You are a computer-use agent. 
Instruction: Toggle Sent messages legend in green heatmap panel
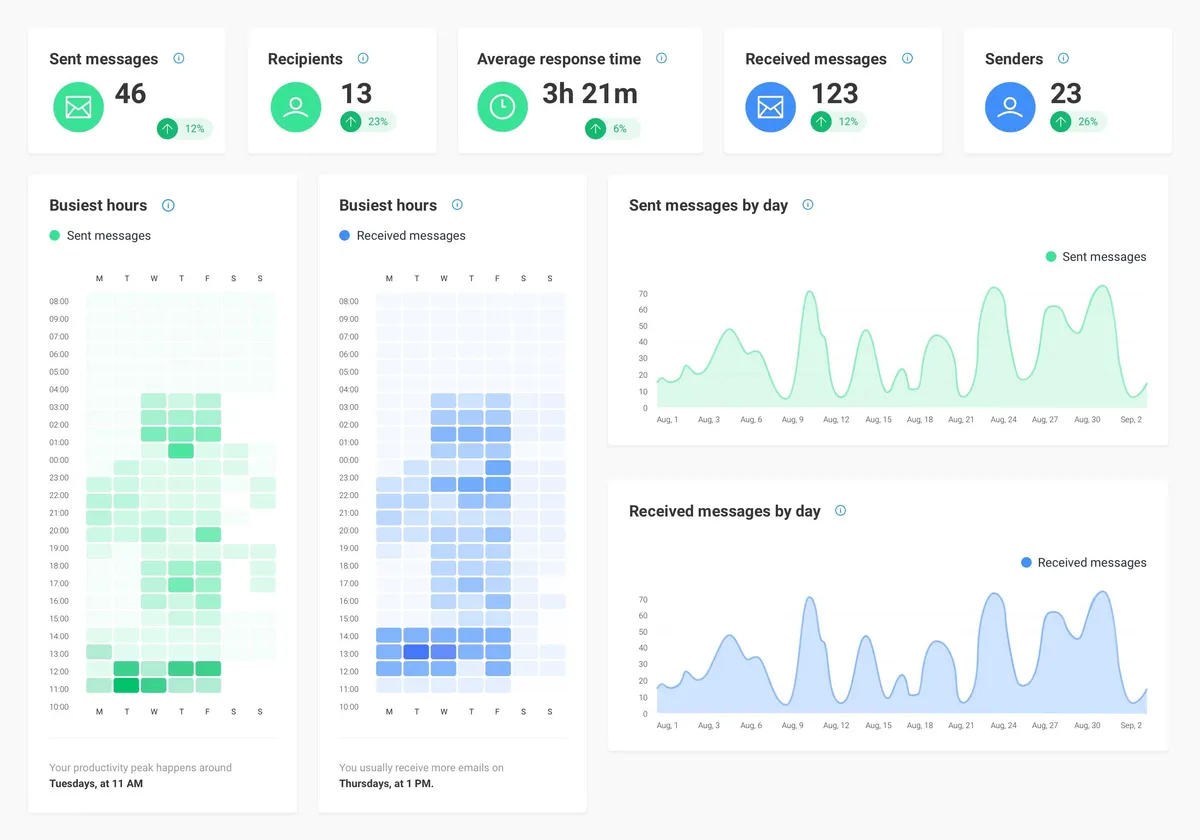point(100,236)
